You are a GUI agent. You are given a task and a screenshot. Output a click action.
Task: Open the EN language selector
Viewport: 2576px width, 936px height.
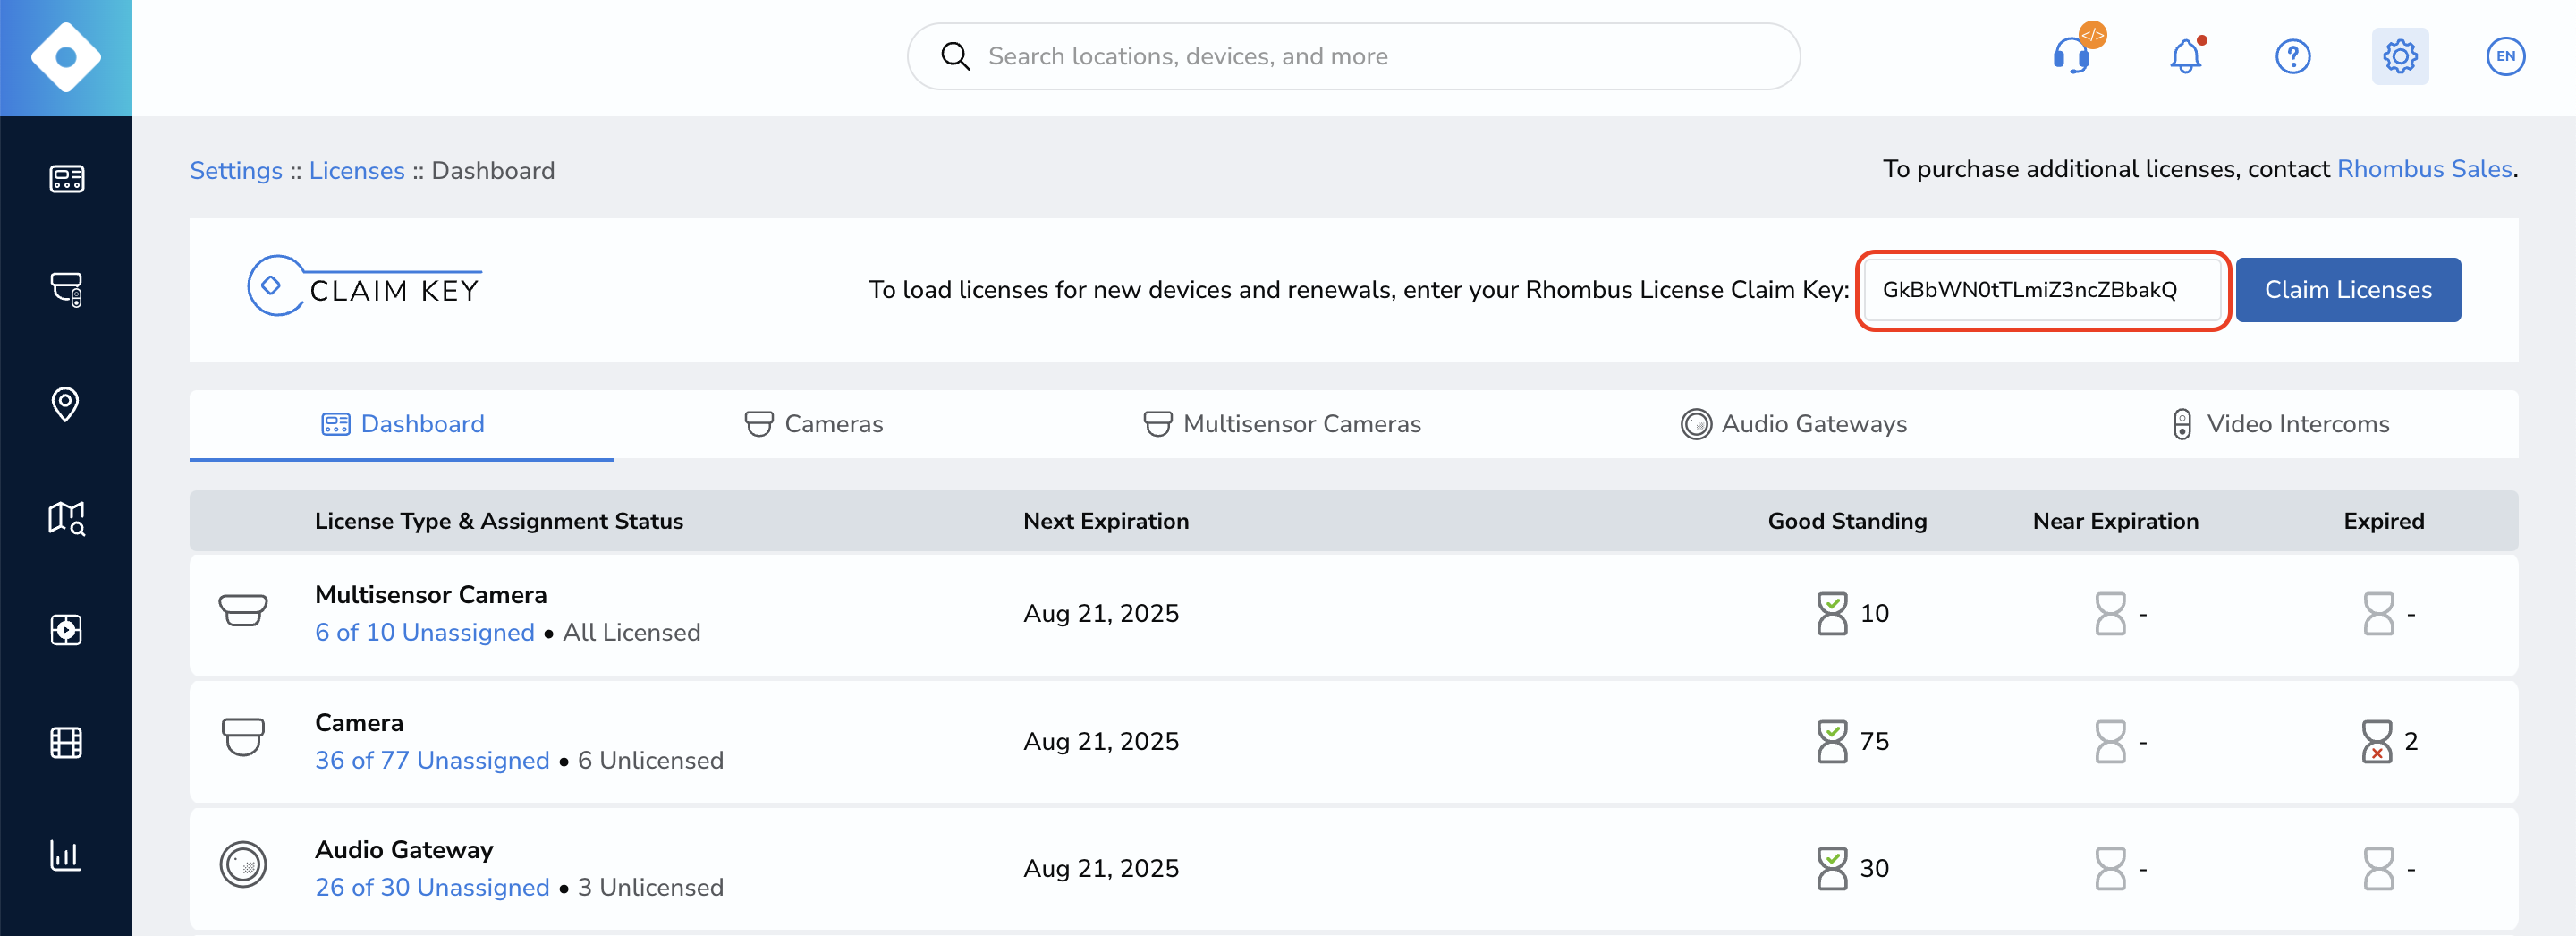point(2505,56)
